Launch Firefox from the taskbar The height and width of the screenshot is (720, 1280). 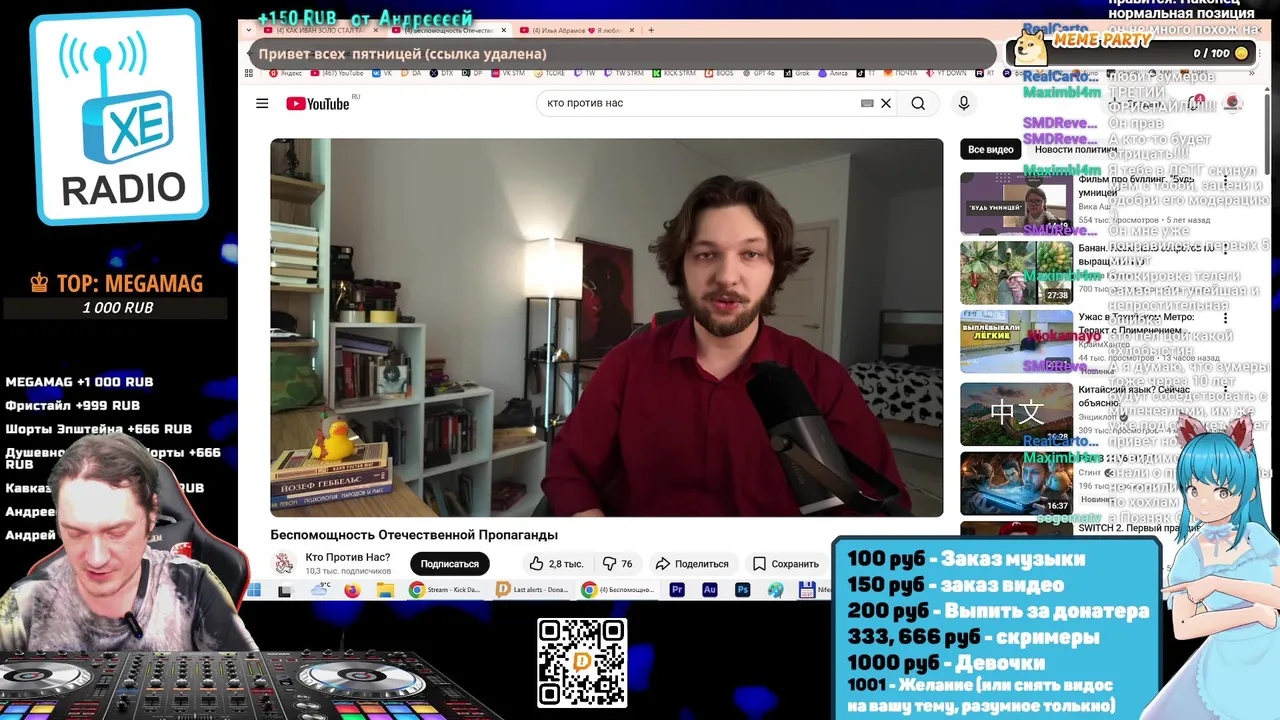(x=352, y=590)
